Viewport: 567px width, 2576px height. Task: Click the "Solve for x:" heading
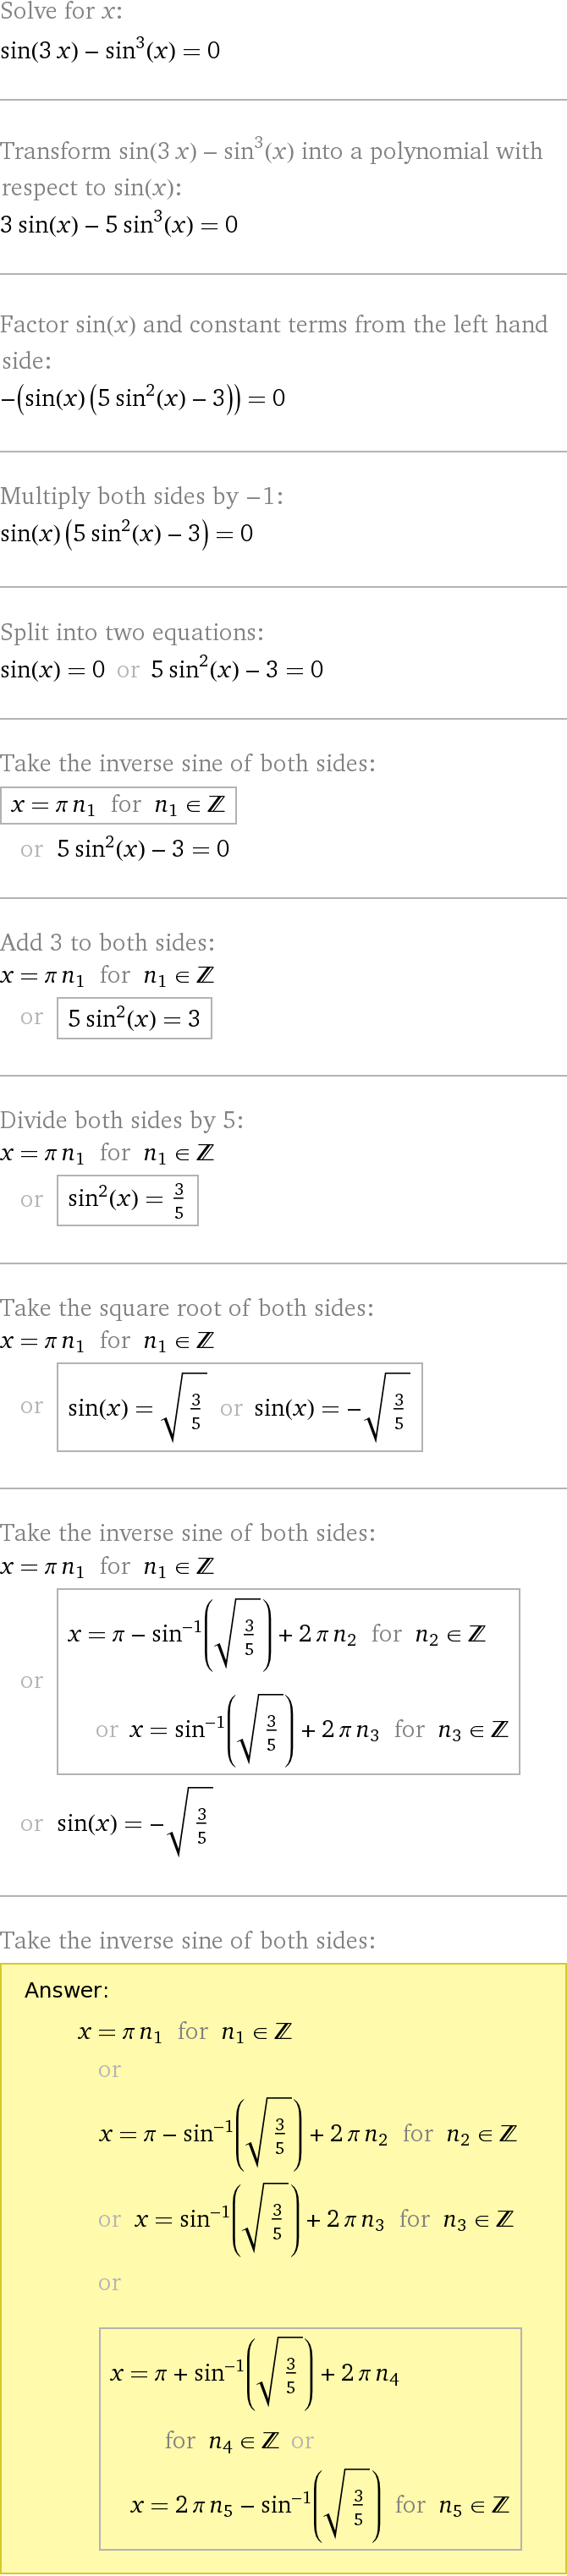click(x=61, y=13)
